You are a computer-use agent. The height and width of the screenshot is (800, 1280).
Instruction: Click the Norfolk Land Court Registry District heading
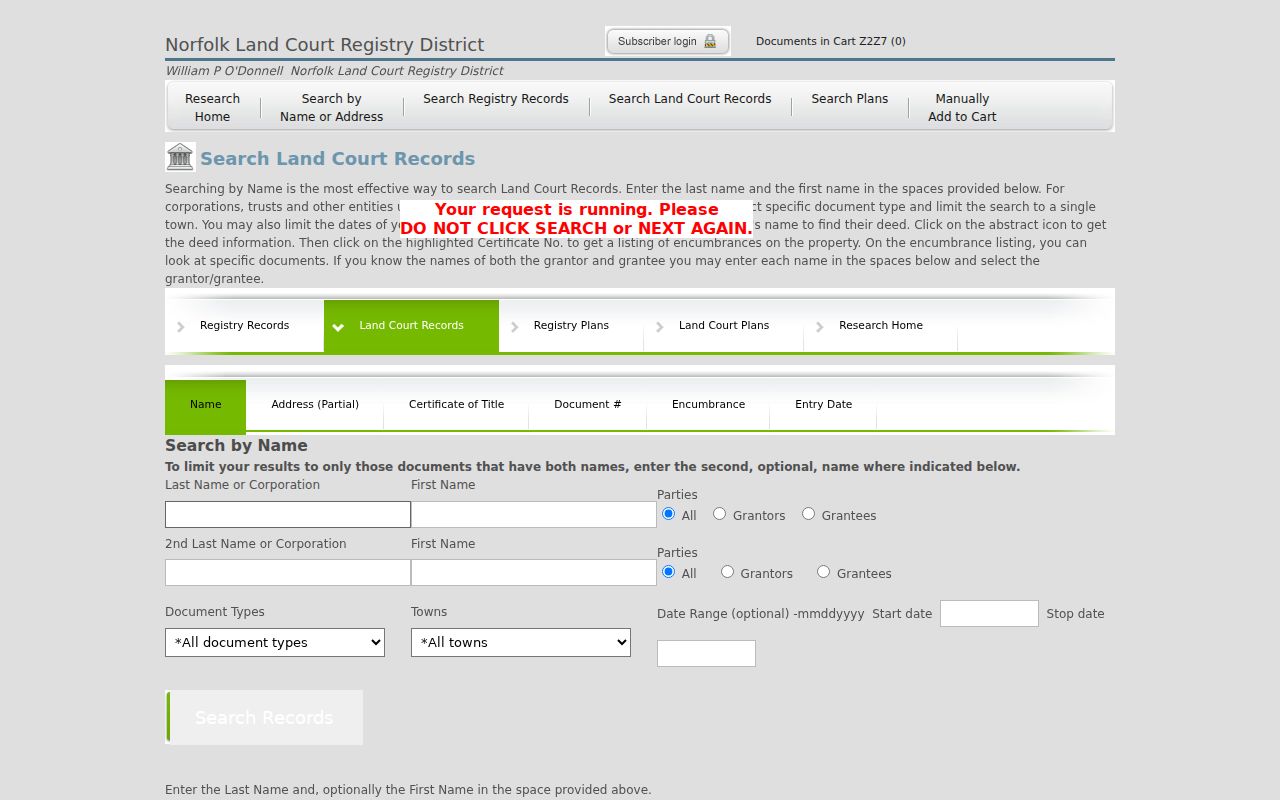coord(325,45)
